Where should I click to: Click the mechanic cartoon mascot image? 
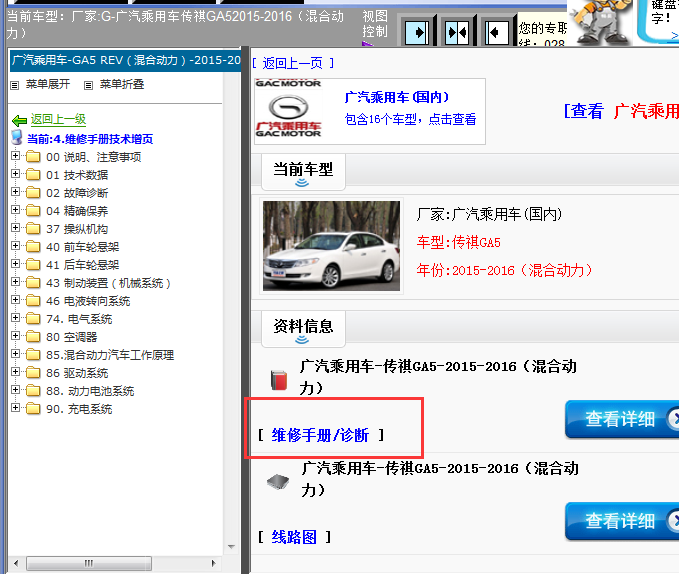pyautogui.click(x=602, y=22)
